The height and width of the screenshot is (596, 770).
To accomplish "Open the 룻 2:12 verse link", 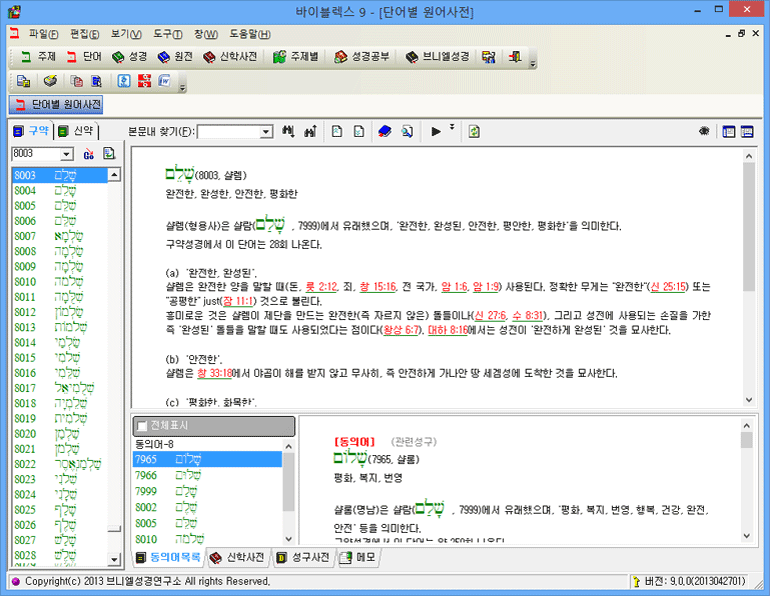I will click(322, 287).
